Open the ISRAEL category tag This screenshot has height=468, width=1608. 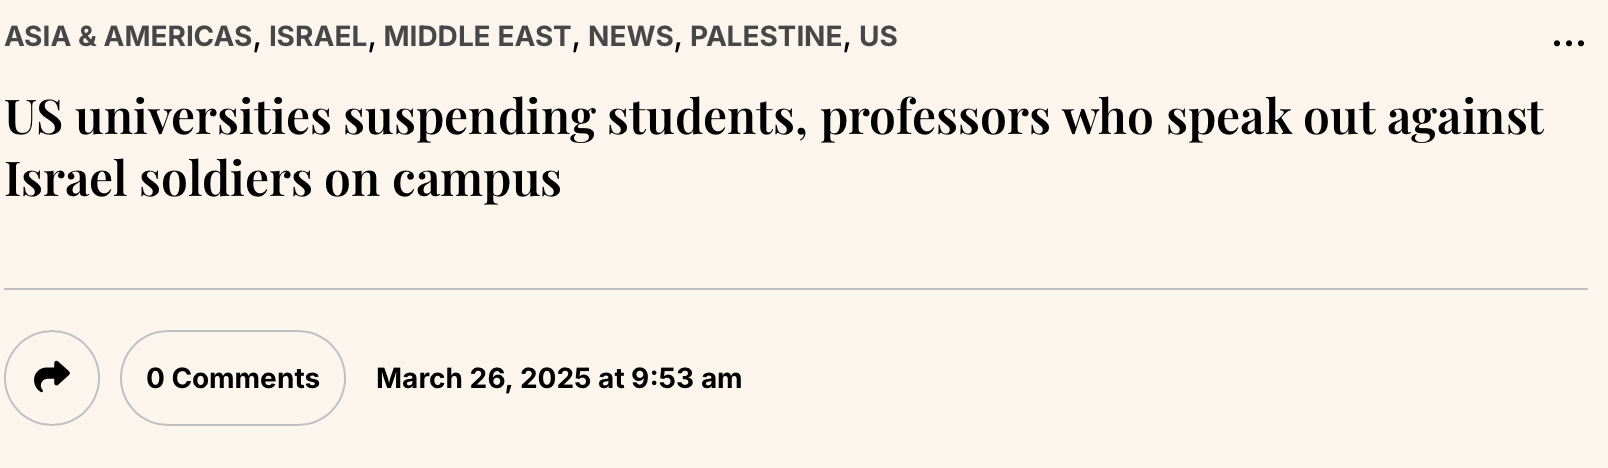(x=317, y=37)
